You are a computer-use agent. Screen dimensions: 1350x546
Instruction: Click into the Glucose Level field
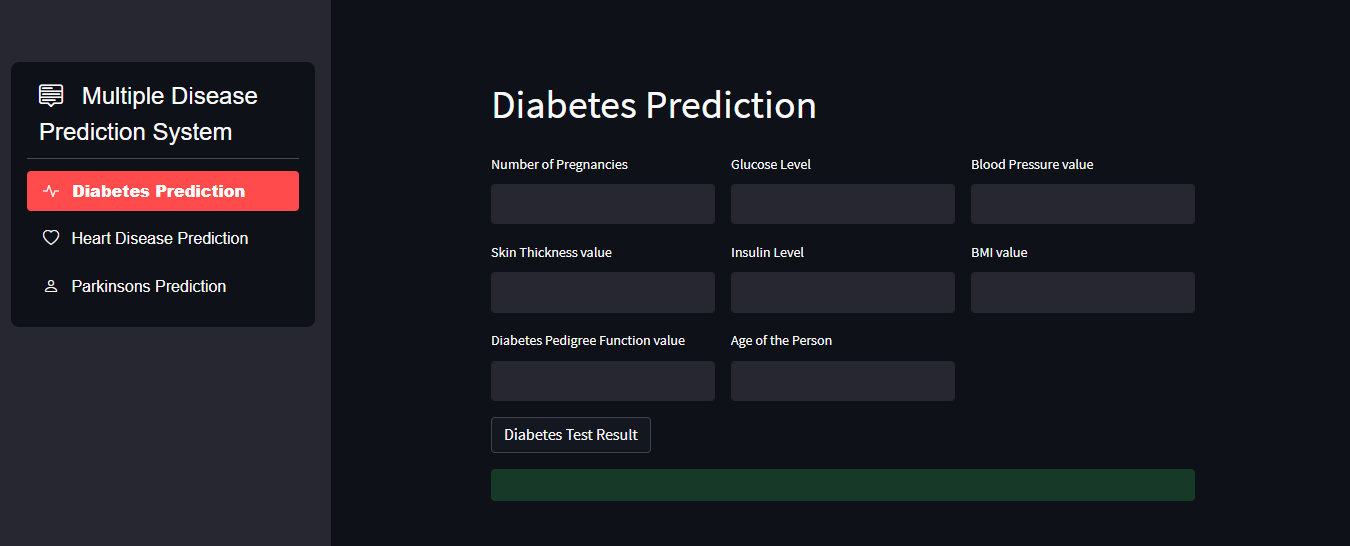click(843, 204)
